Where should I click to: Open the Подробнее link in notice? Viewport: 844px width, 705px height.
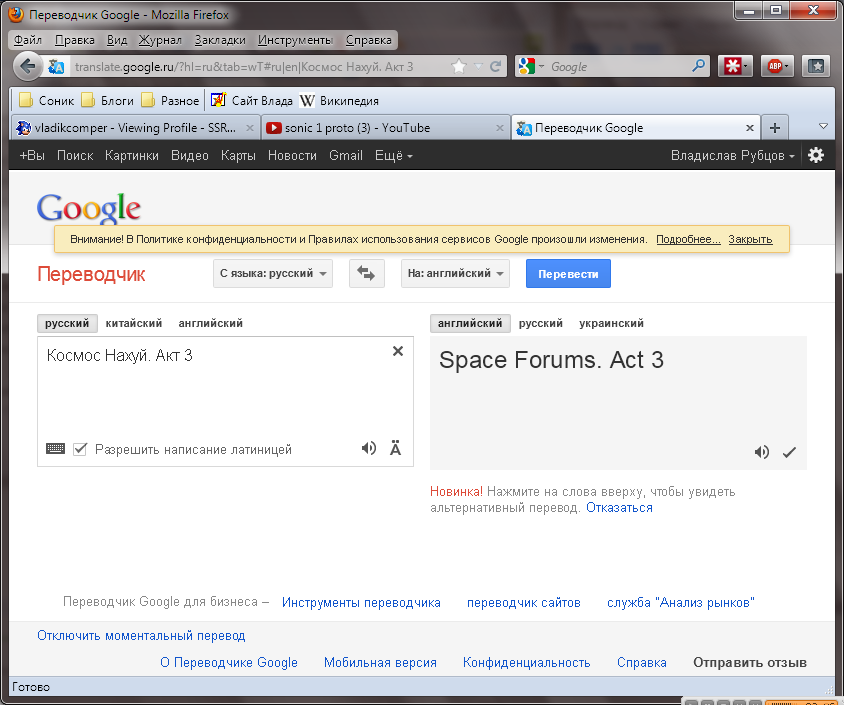pyautogui.click(x=688, y=239)
